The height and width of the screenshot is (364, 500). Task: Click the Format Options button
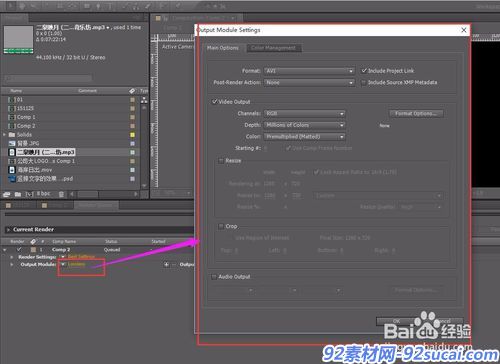point(416,114)
